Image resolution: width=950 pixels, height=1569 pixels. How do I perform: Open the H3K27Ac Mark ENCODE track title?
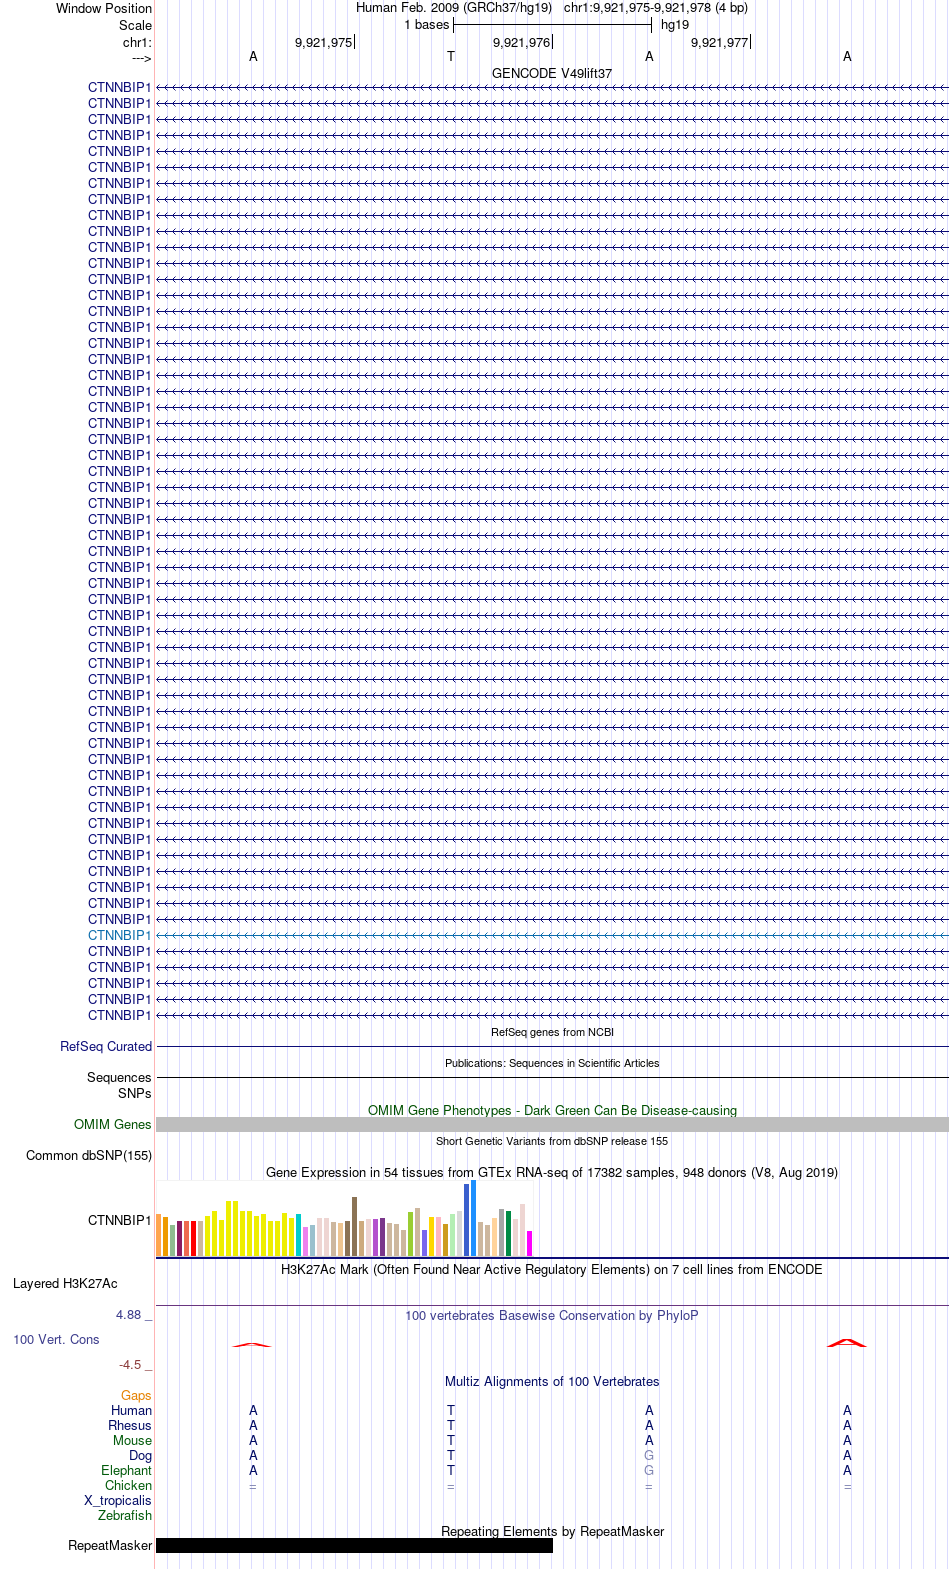(552, 1269)
